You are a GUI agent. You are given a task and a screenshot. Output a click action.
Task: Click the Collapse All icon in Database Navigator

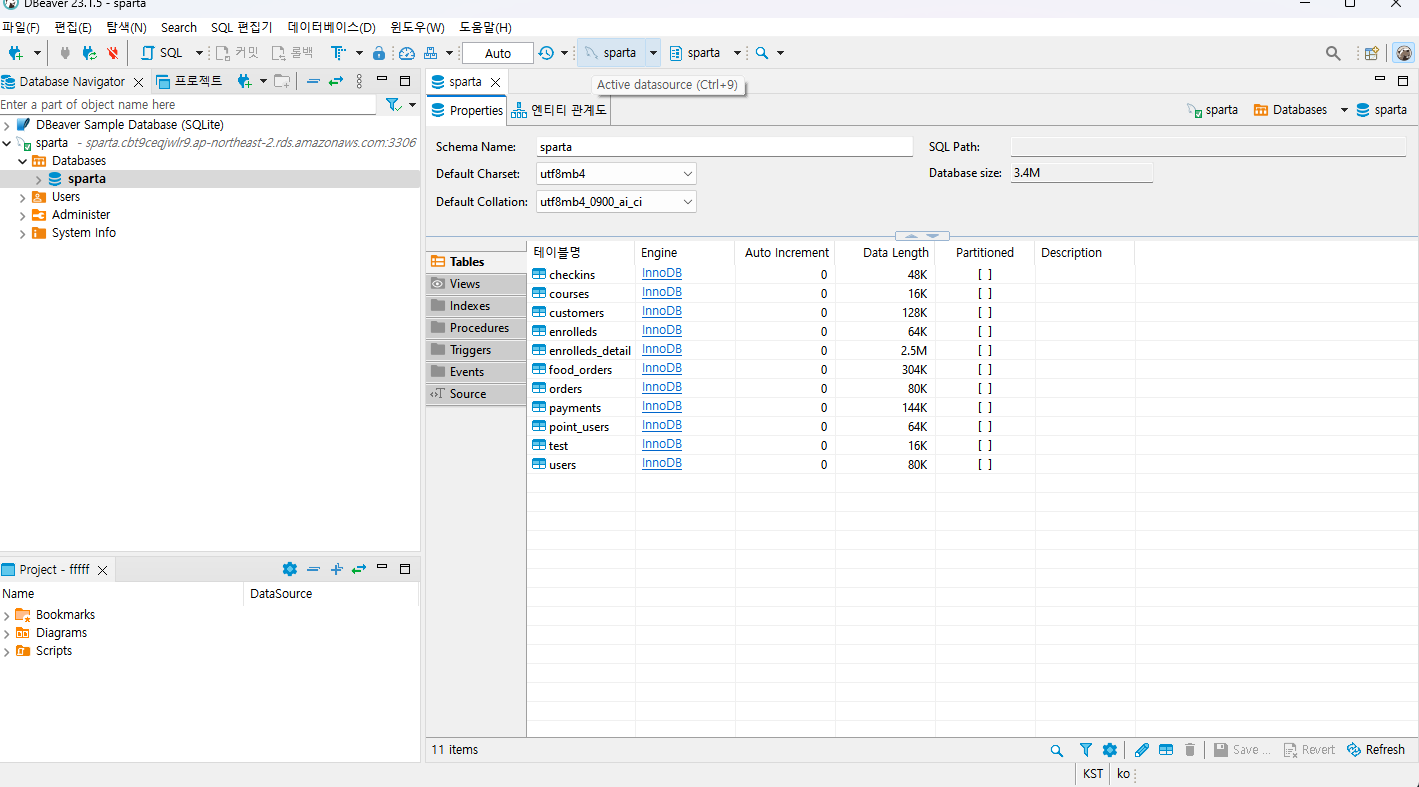tap(313, 81)
